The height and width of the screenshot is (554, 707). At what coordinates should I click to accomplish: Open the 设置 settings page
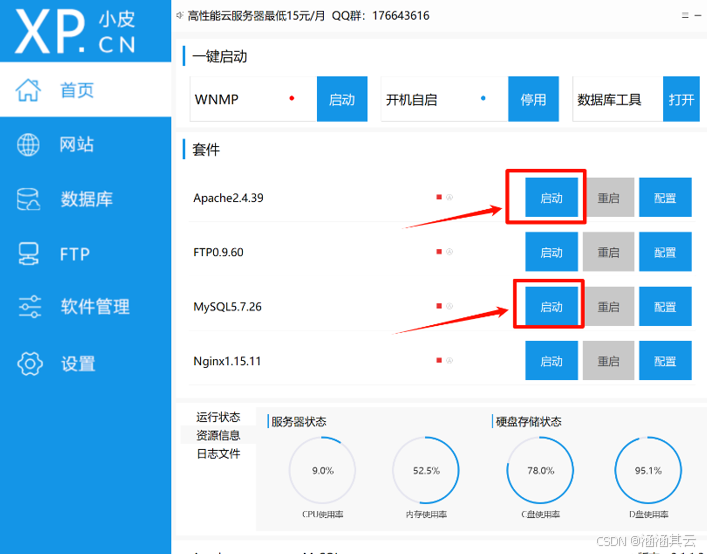pyautogui.click(x=85, y=363)
